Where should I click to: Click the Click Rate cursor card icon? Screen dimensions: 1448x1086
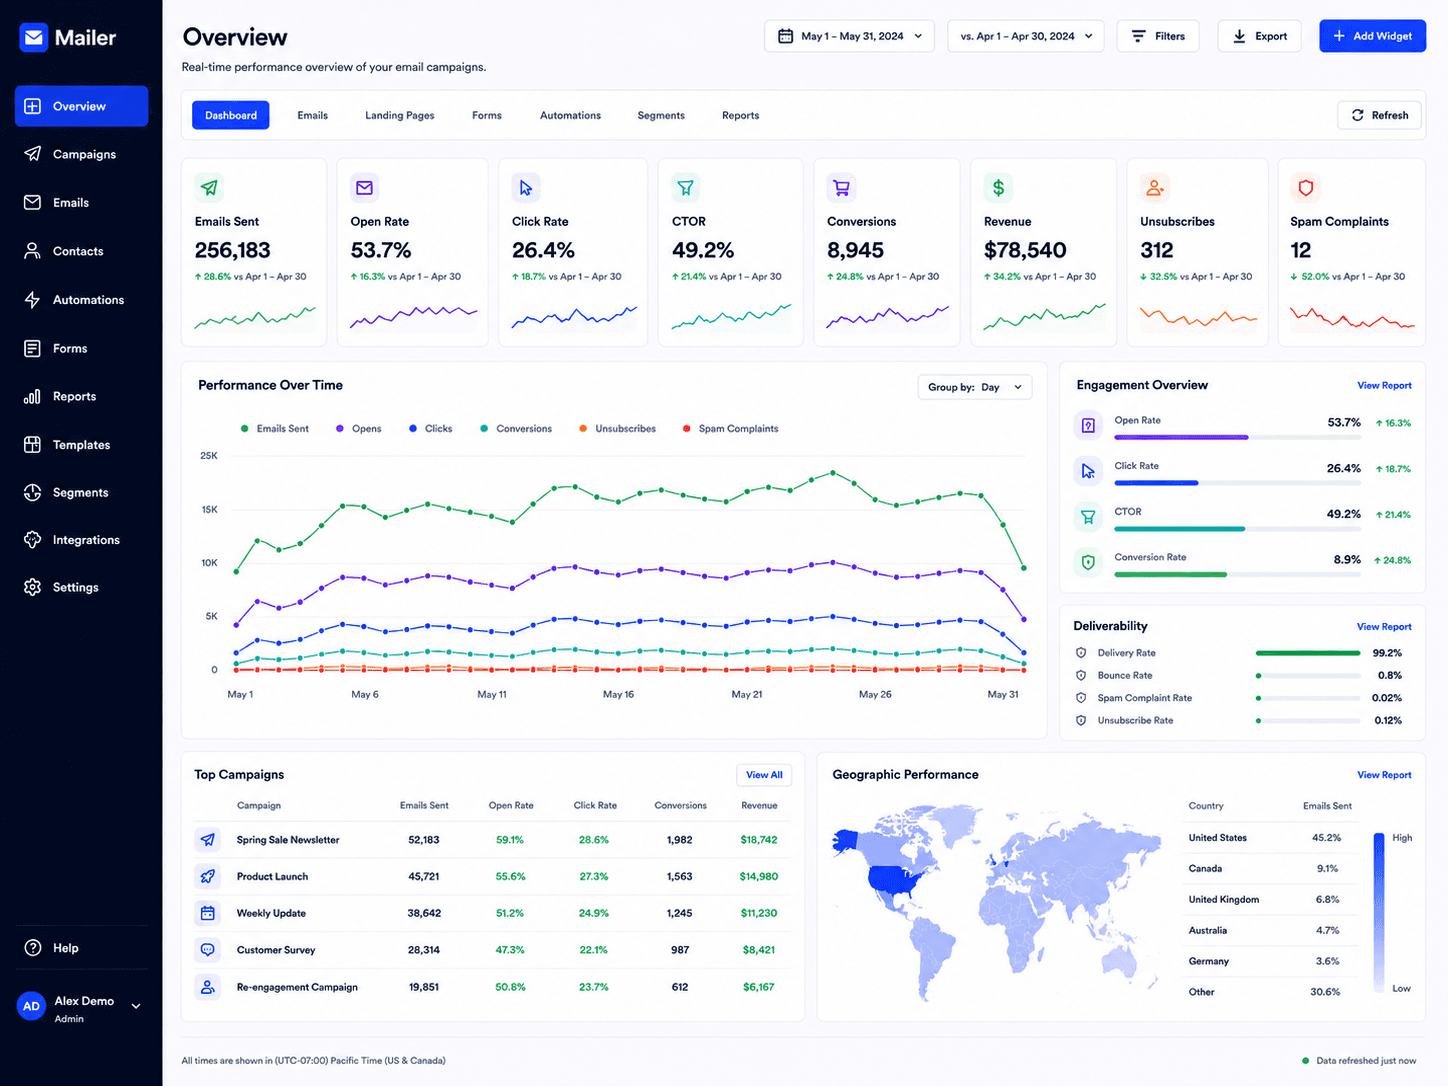pos(526,187)
